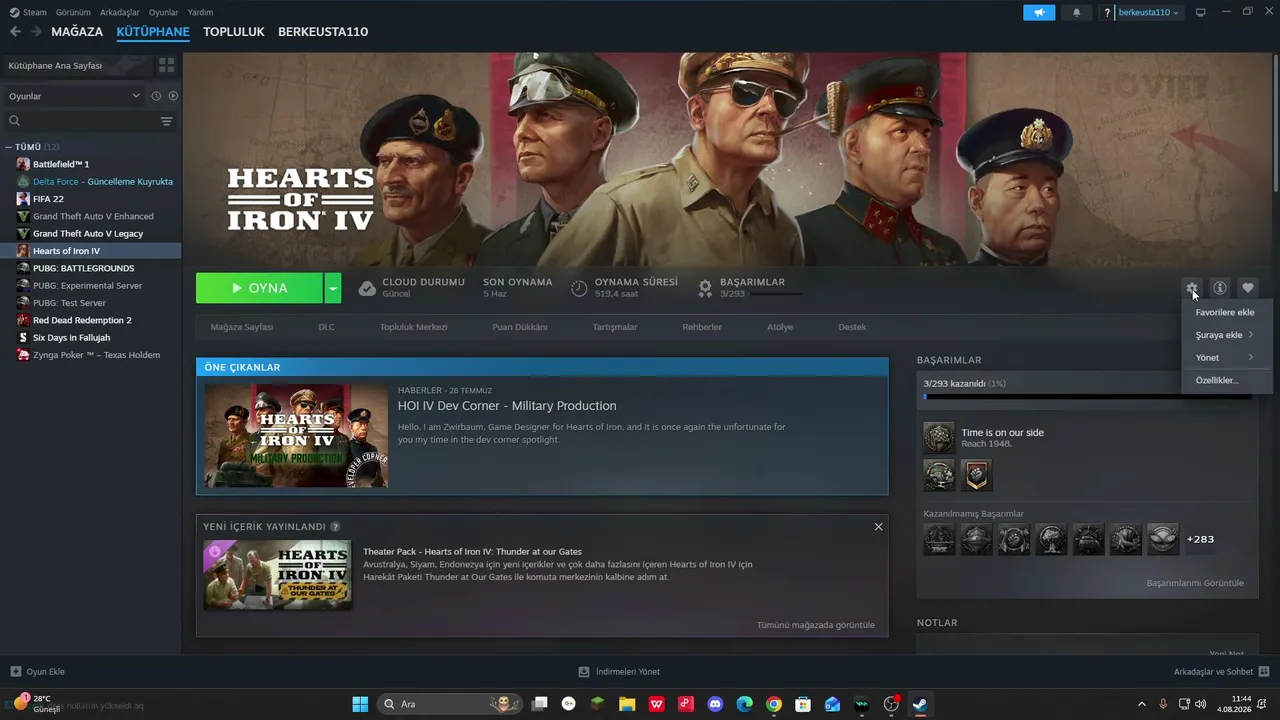
Task: Switch to the MAĞAZA tab
Action: (x=77, y=32)
